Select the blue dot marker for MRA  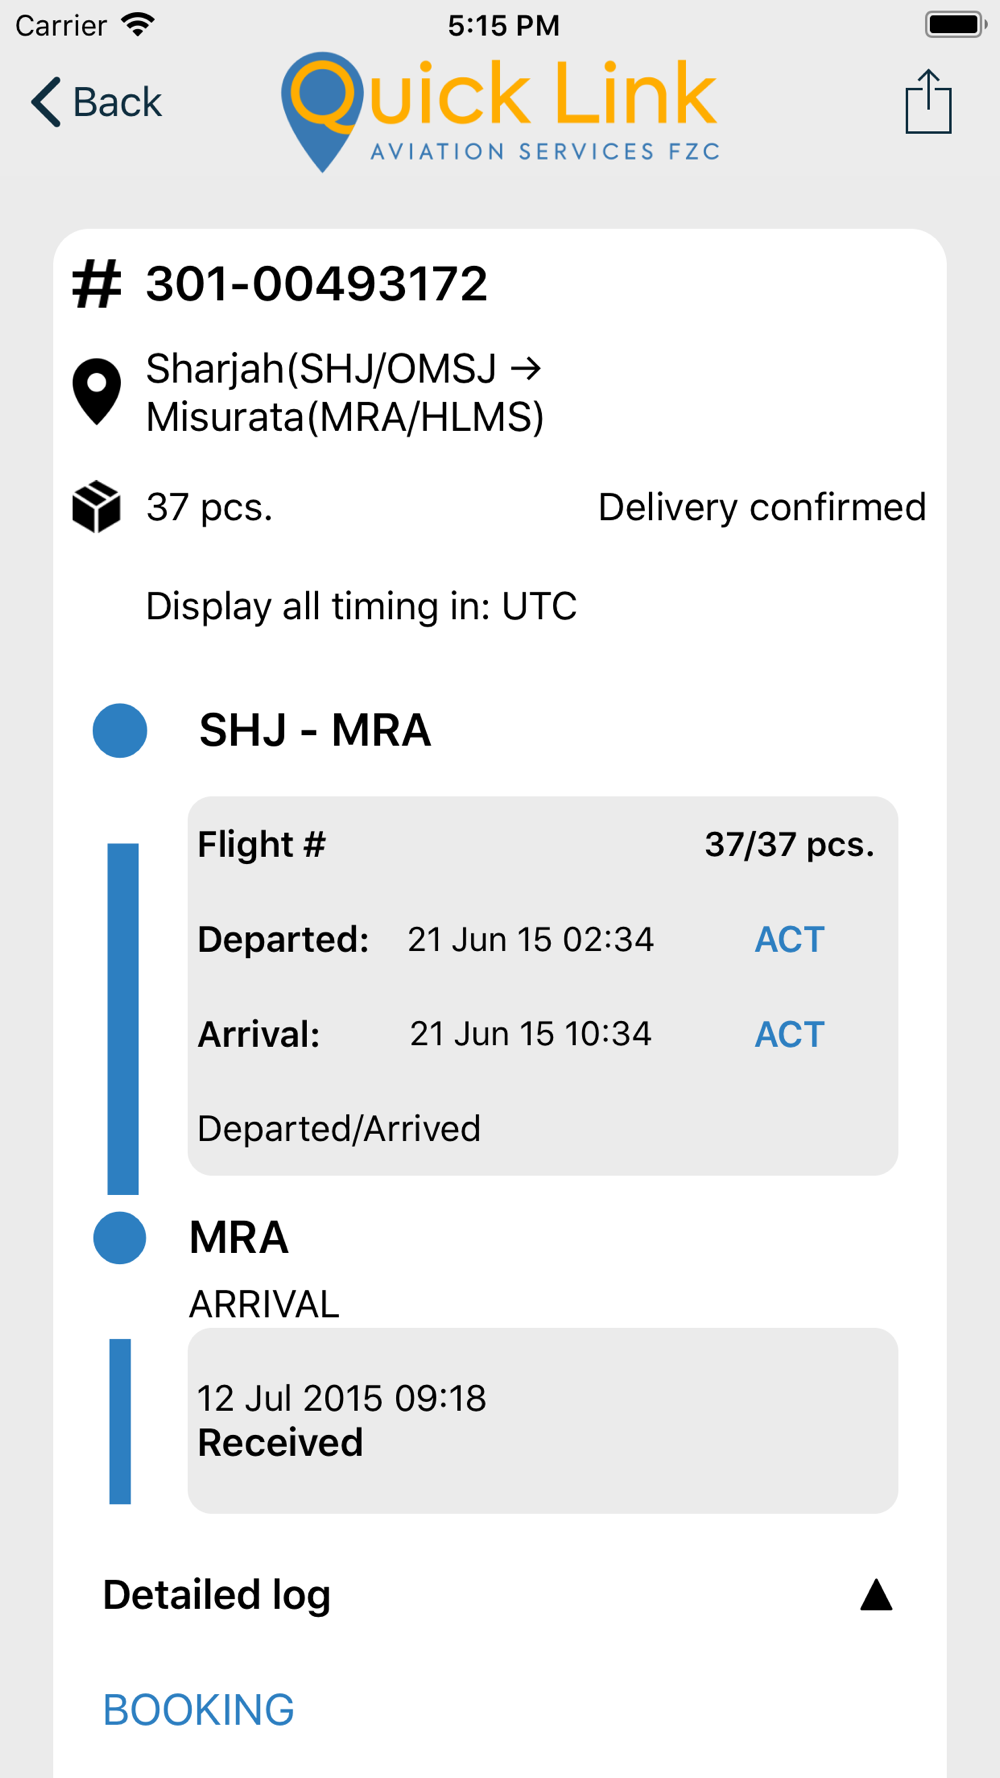(x=120, y=1238)
